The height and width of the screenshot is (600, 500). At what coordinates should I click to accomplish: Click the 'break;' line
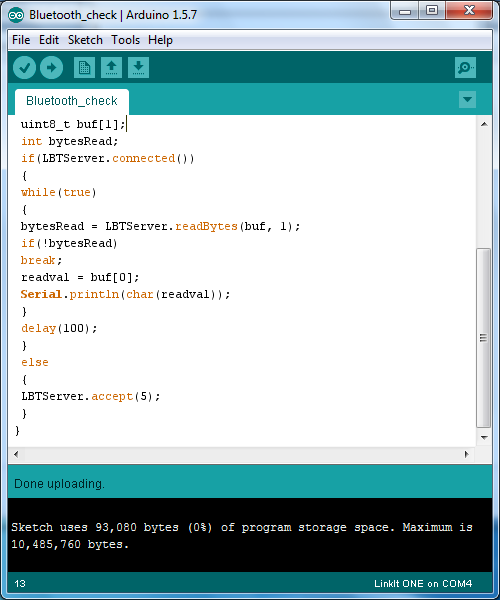pyautogui.click(x=41, y=260)
